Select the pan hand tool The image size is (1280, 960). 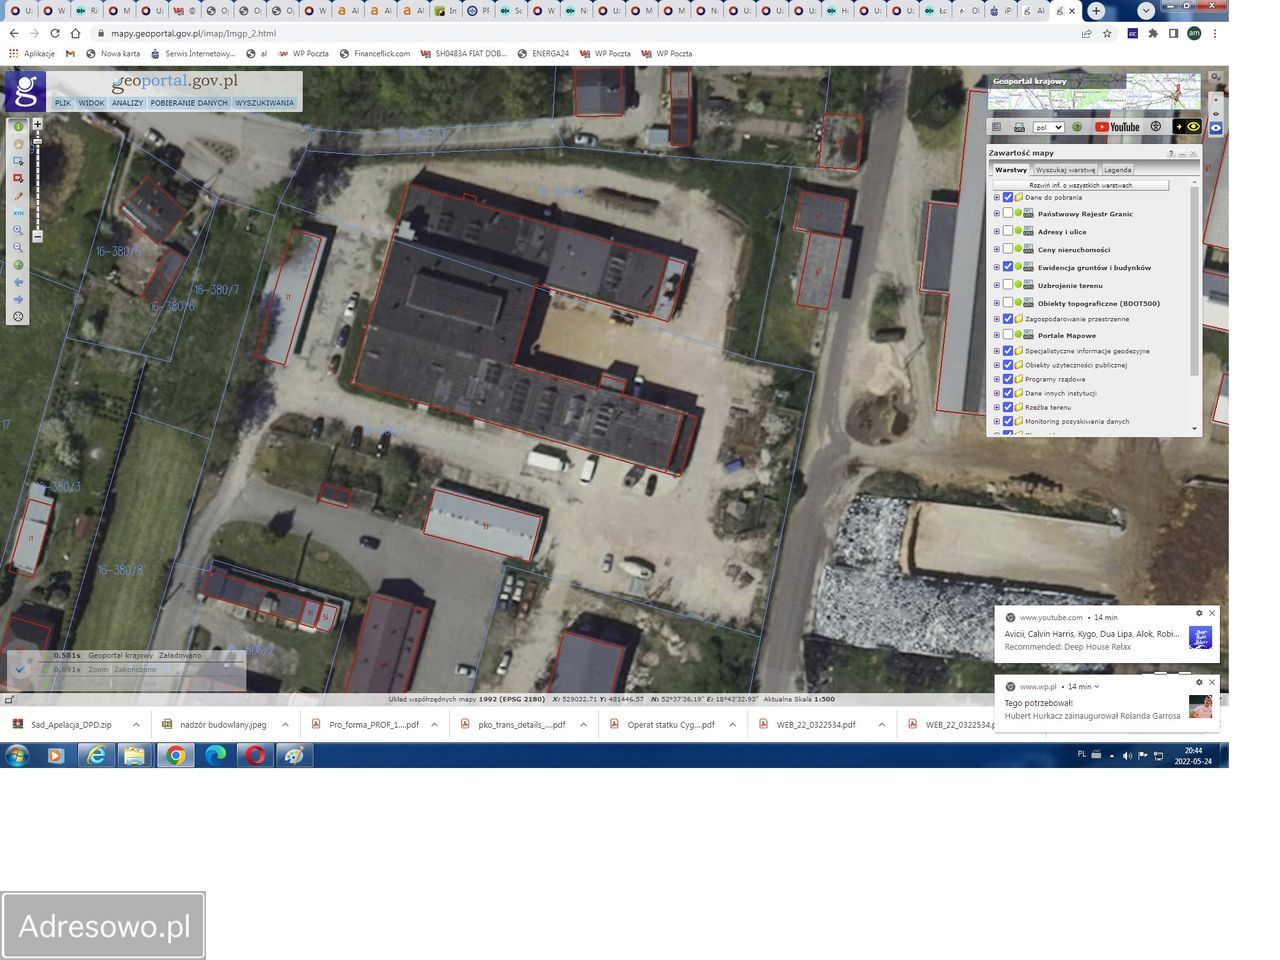pyautogui.click(x=18, y=144)
